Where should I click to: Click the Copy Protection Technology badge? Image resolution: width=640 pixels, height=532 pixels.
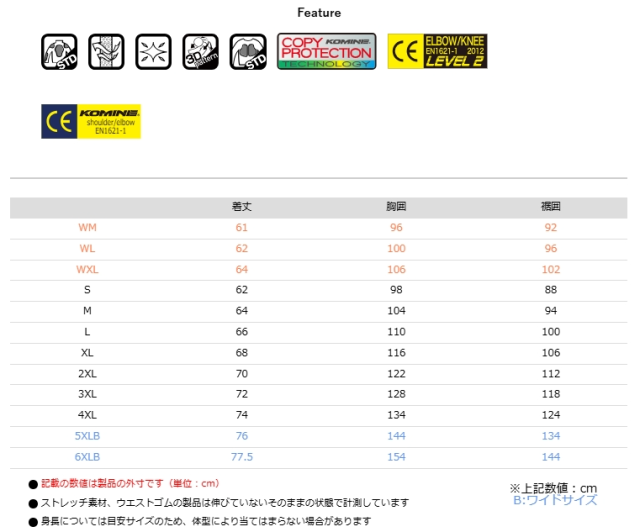coord(327,51)
